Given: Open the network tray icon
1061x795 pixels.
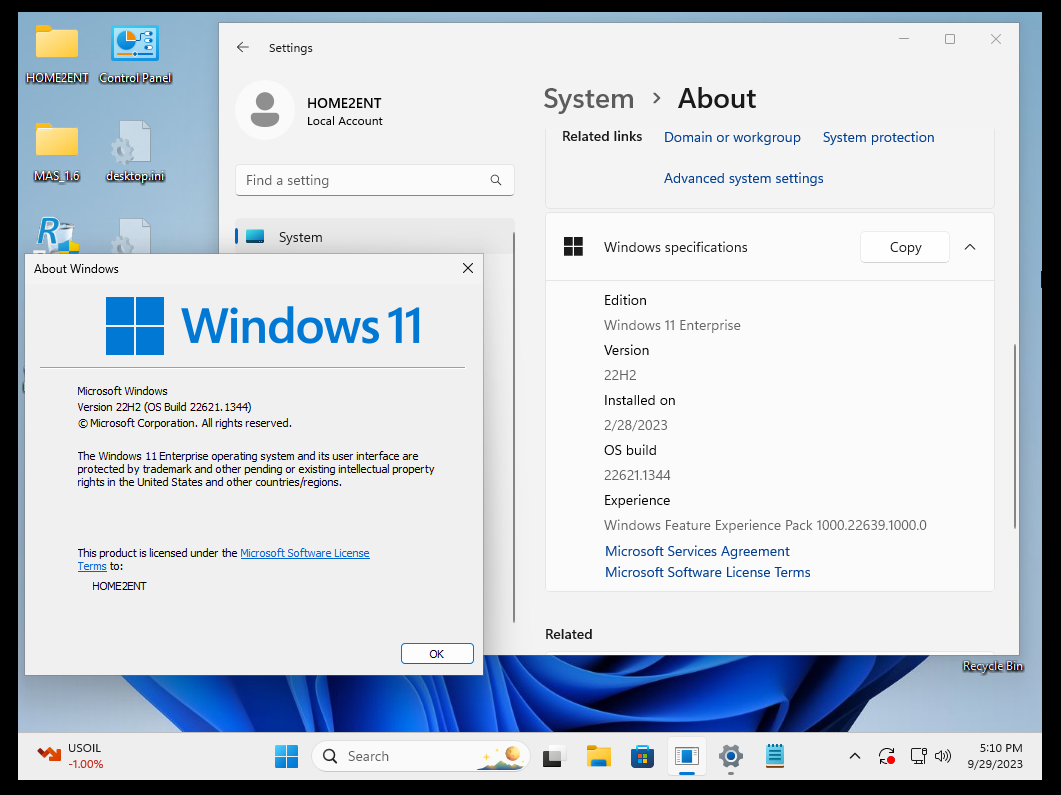Looking at the screenshot, I should pos(918,756).
